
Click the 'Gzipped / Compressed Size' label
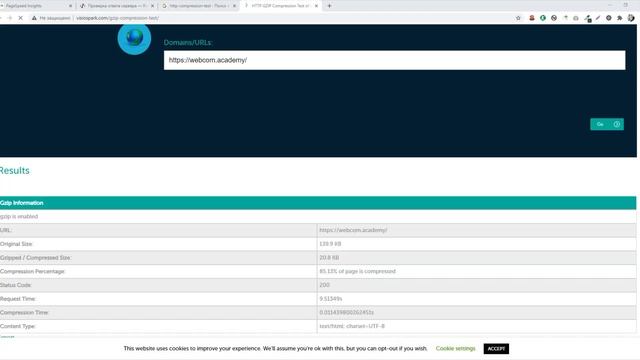click(x=36, y=258)
